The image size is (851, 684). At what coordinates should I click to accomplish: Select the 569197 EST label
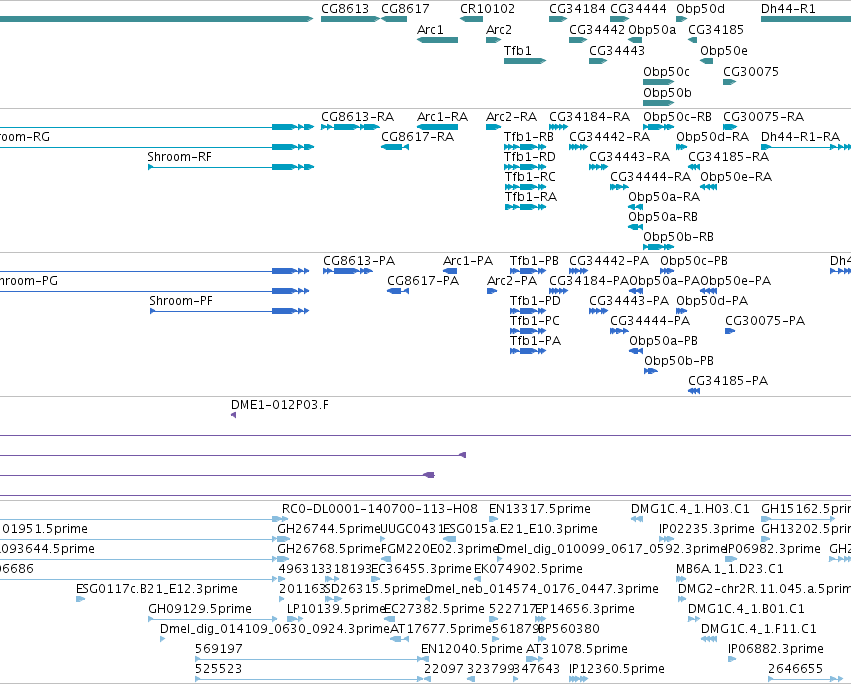pyautogui.click(x=219, y=650)
